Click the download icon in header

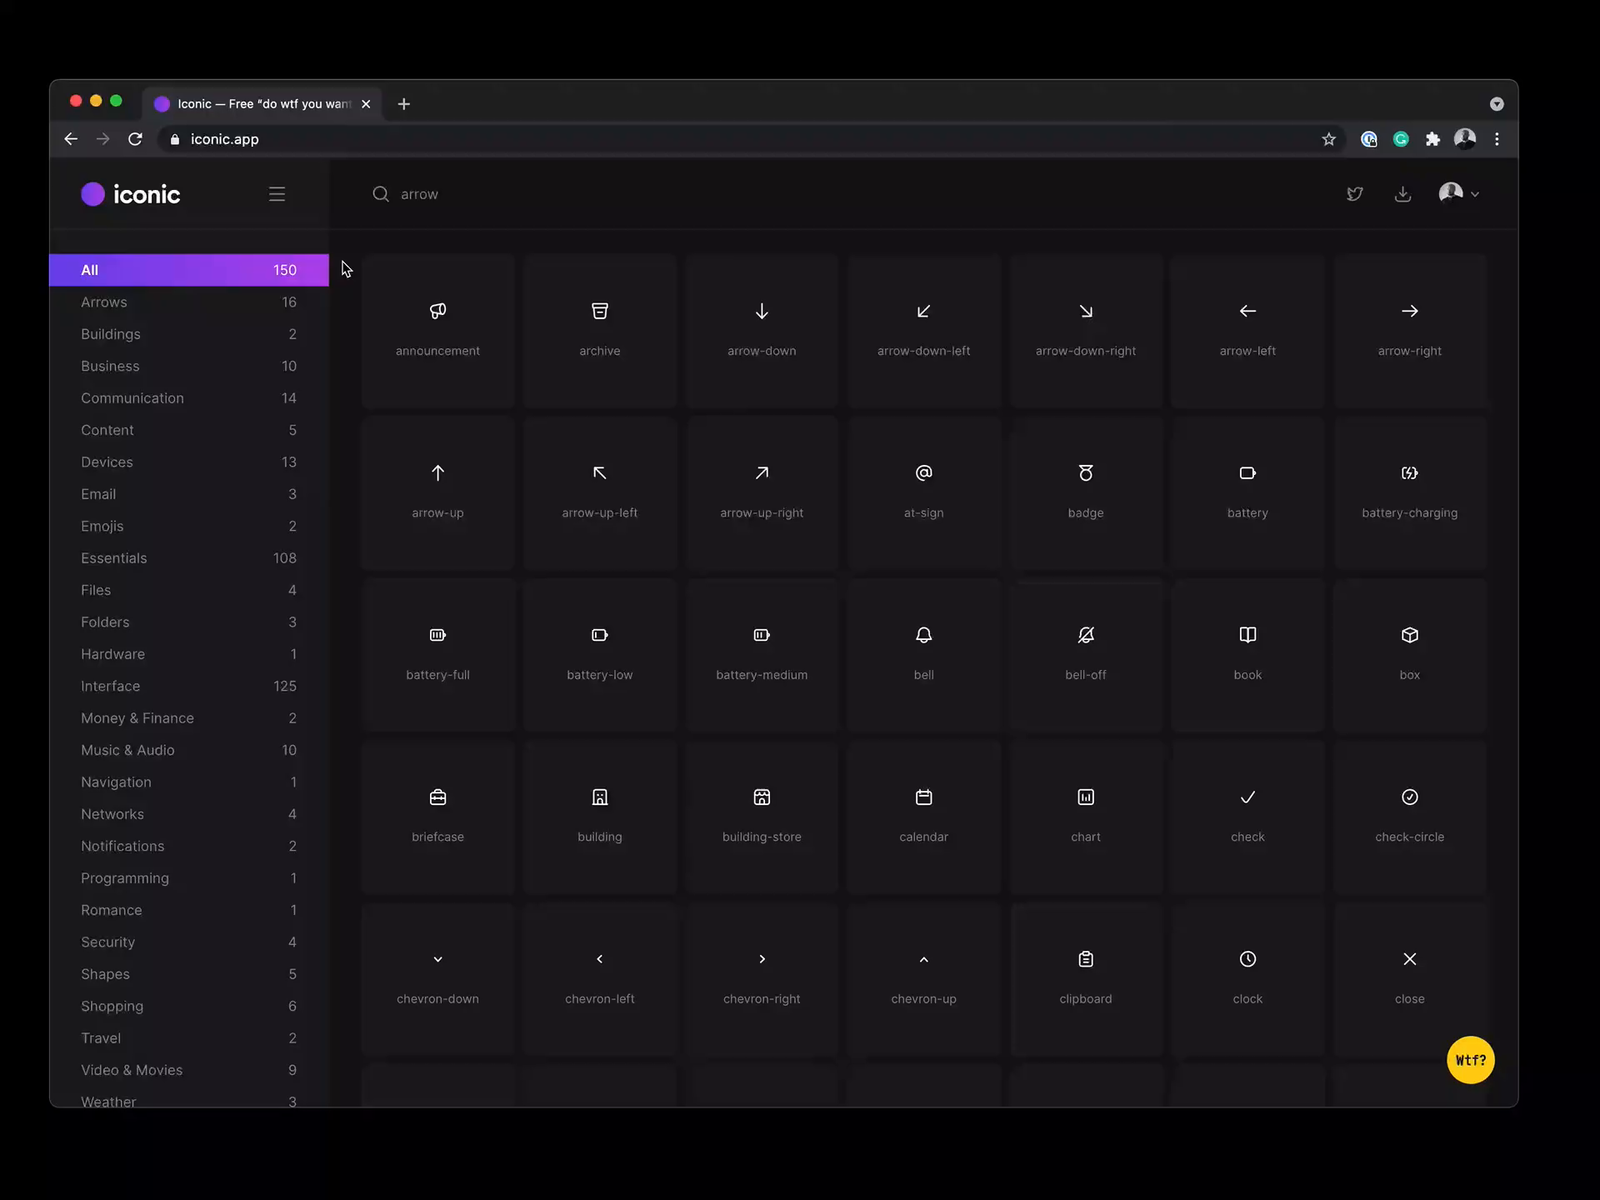1402,194
